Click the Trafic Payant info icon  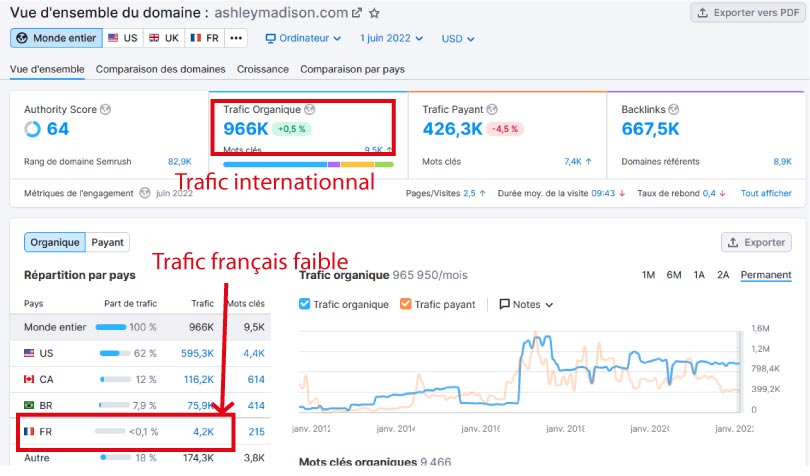(x=492, y=110)
